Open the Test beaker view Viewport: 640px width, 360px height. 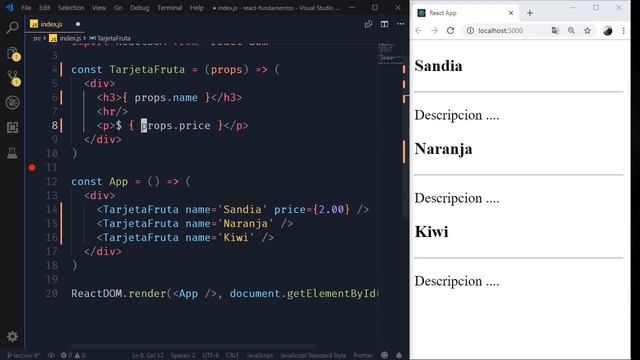(12, 153)
